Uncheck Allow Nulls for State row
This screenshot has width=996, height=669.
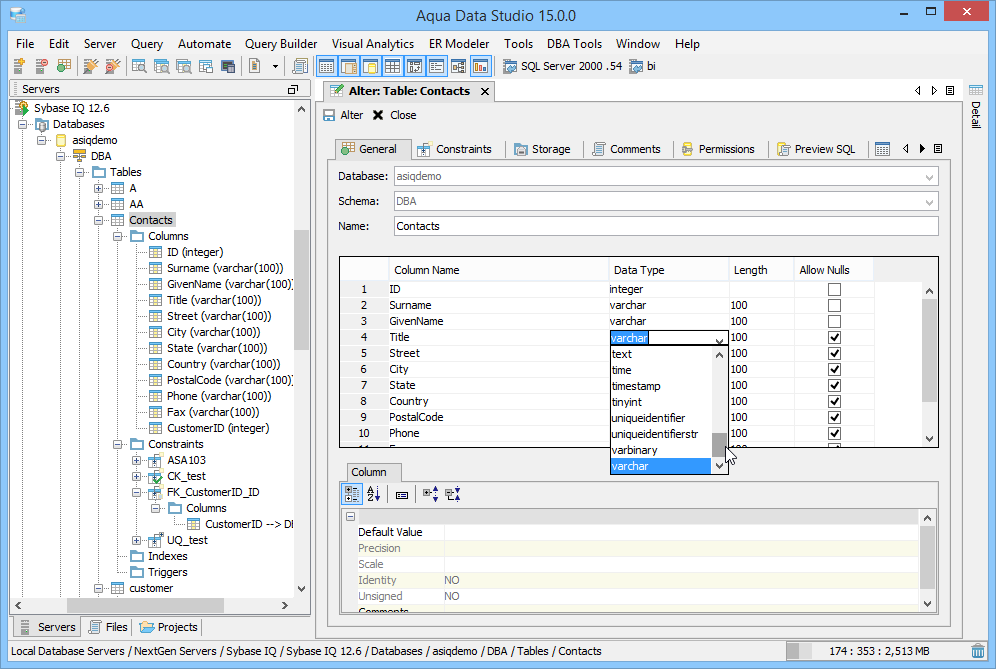834,386
